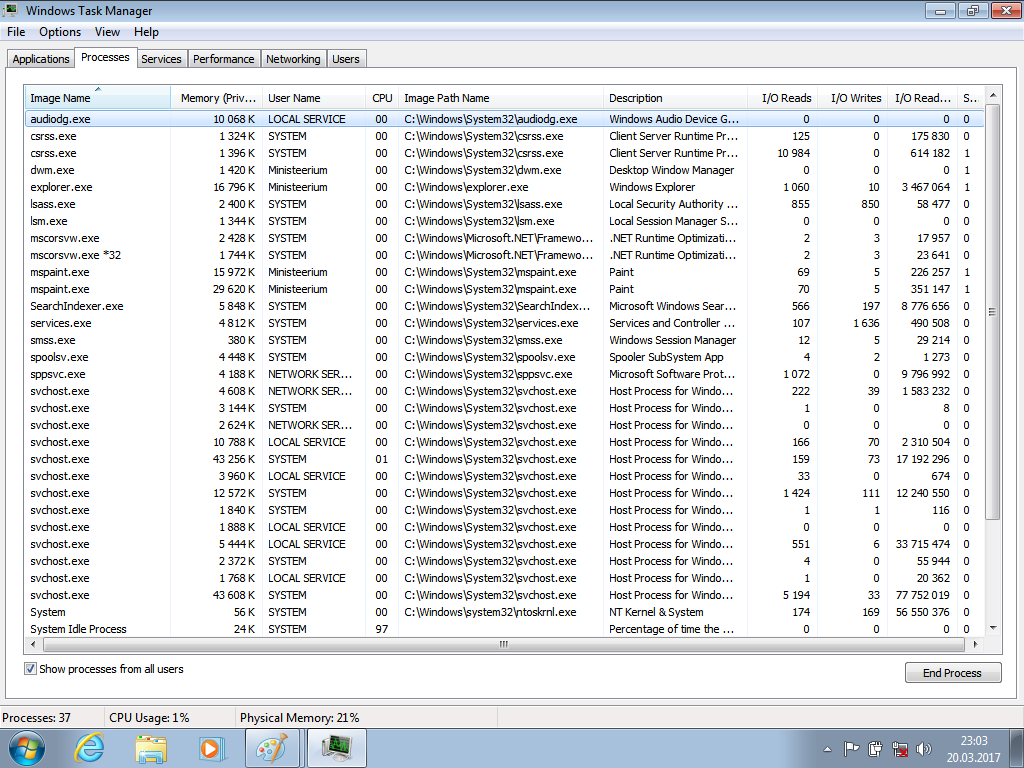The width and height of the screenshot is (1024, 768).
Task: Show hidden tray icons arrow
Action: pos(827,749)
